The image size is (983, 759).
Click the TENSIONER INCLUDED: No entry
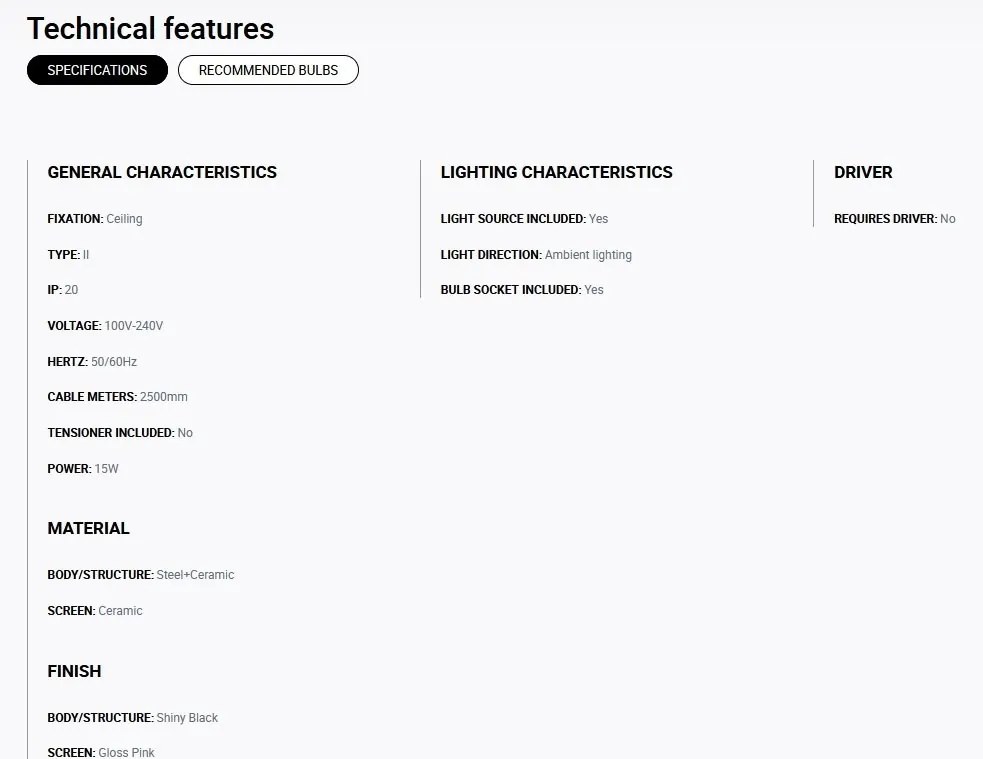(x=120, y=433)
